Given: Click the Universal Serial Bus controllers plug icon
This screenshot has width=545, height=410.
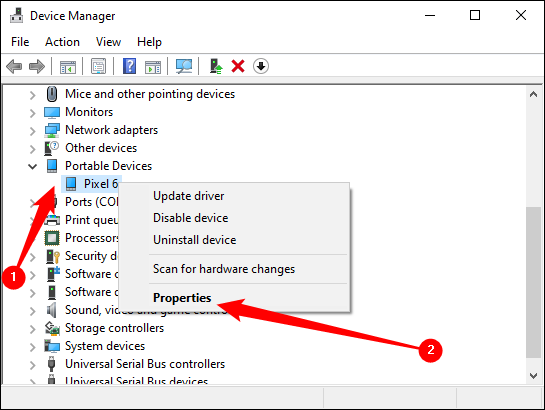Looking at the screenshot, I should 51,364.
